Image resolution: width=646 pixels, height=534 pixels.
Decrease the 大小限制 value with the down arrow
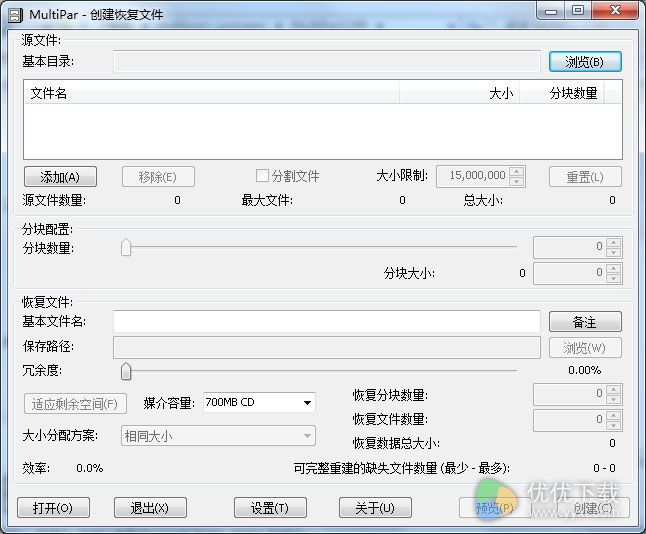[x=517, y=182]
